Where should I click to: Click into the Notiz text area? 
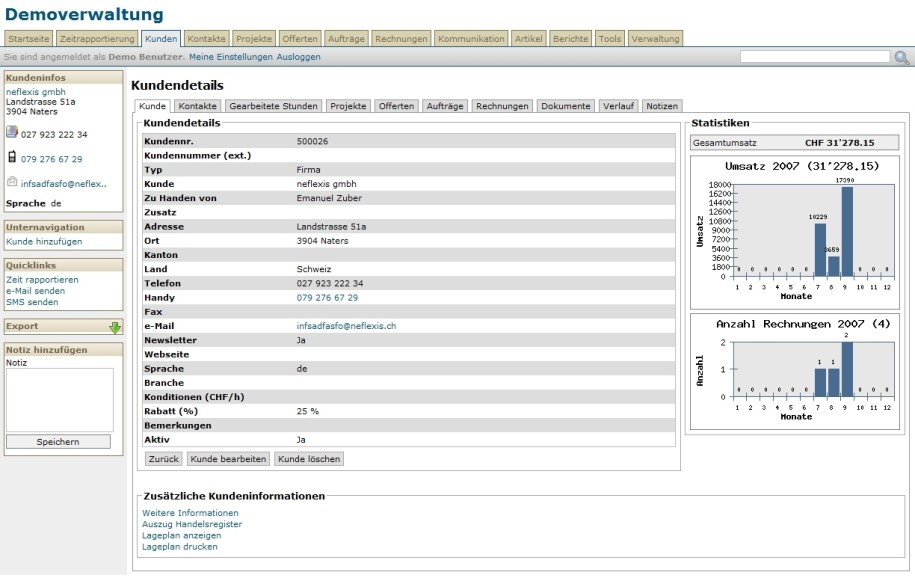click(60, 400)
